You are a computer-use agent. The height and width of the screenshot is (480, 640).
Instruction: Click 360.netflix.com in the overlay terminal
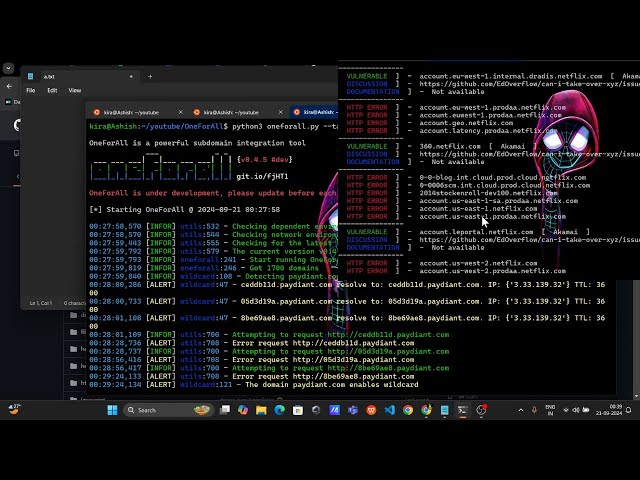point(450,146)
